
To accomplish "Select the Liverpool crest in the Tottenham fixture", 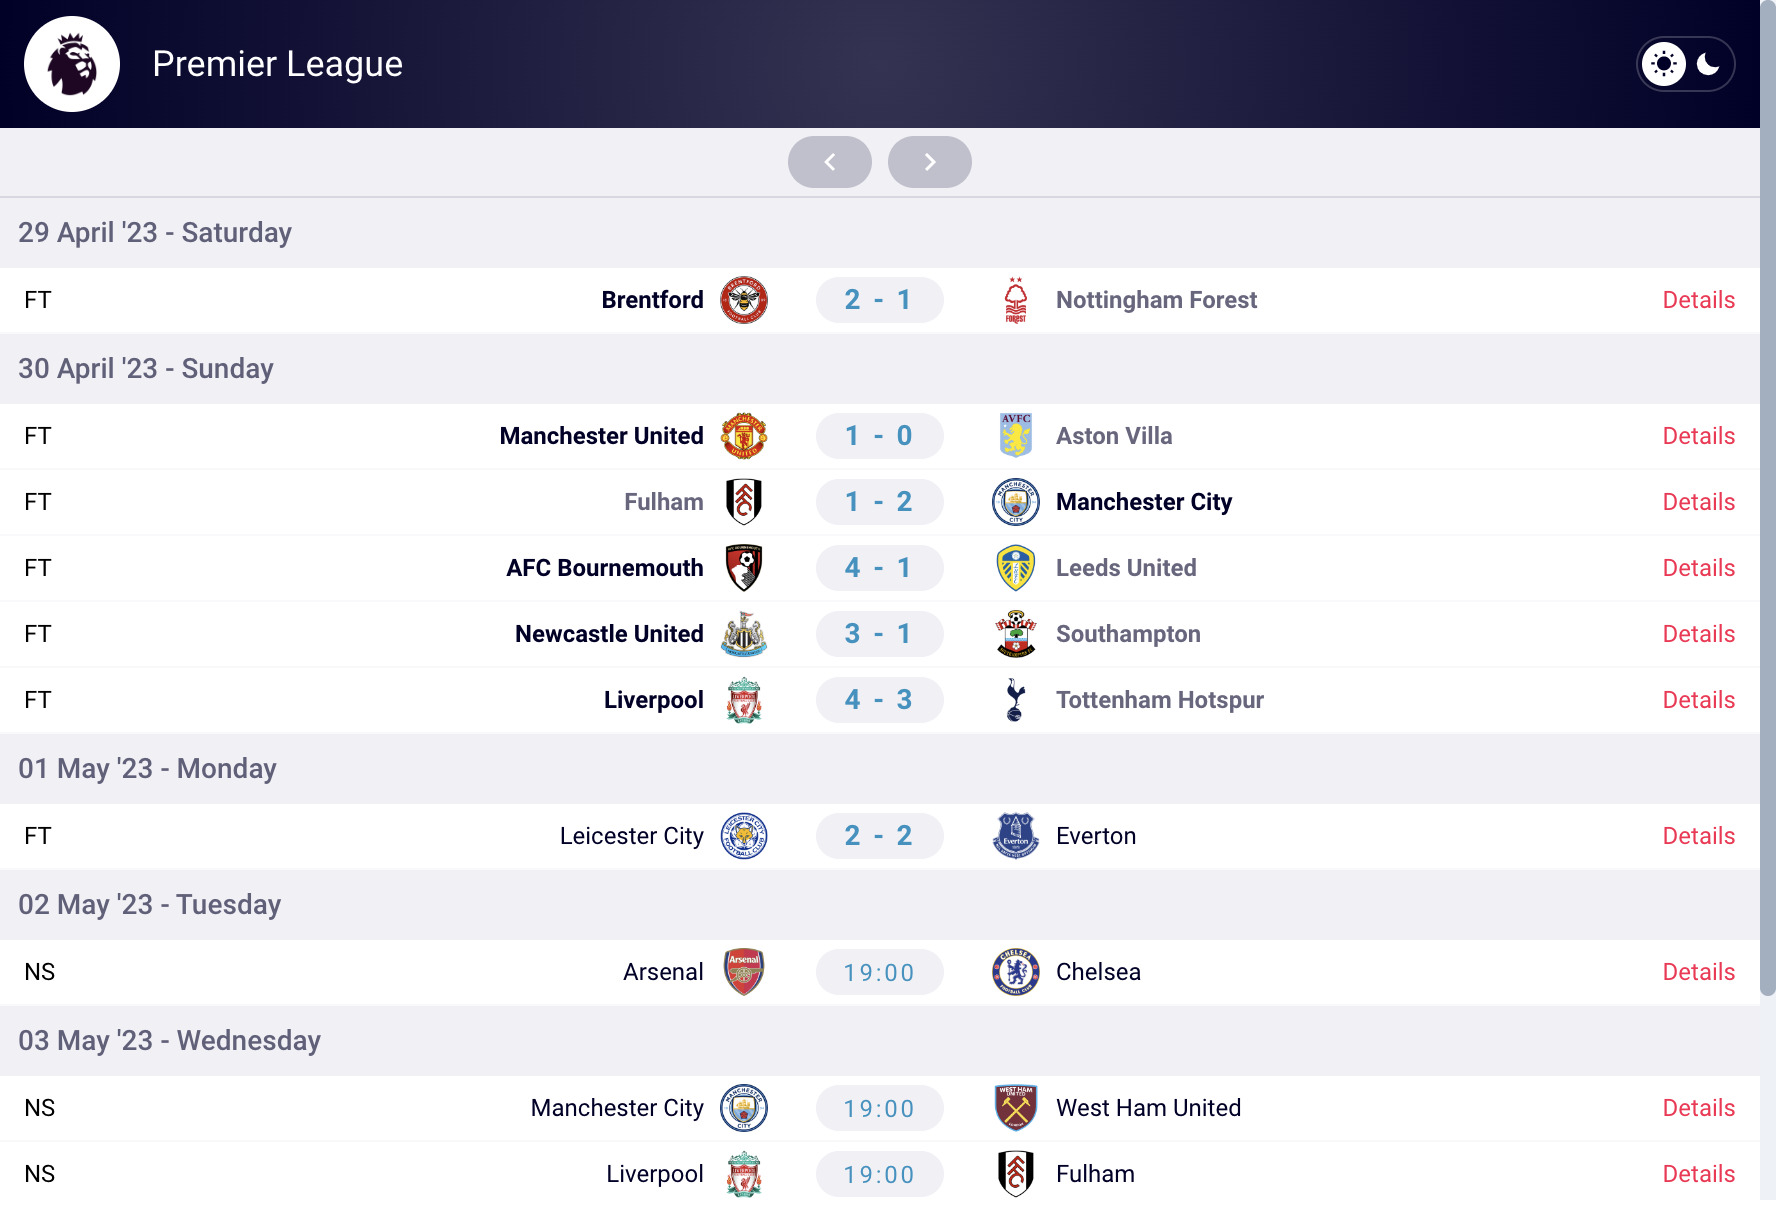I will (x=743, y=700).
